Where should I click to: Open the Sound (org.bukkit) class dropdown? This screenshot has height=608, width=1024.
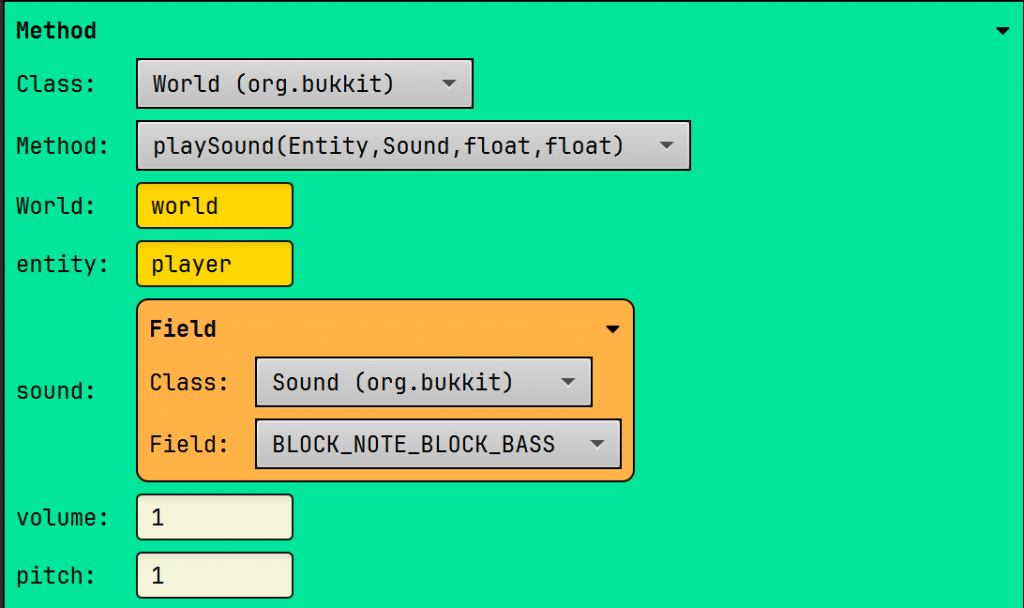click(423, 382)
